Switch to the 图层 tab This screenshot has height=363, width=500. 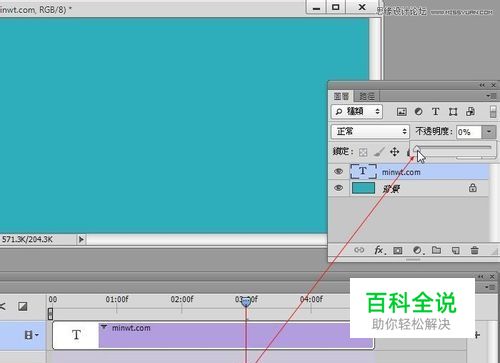(x=341, y=96)
